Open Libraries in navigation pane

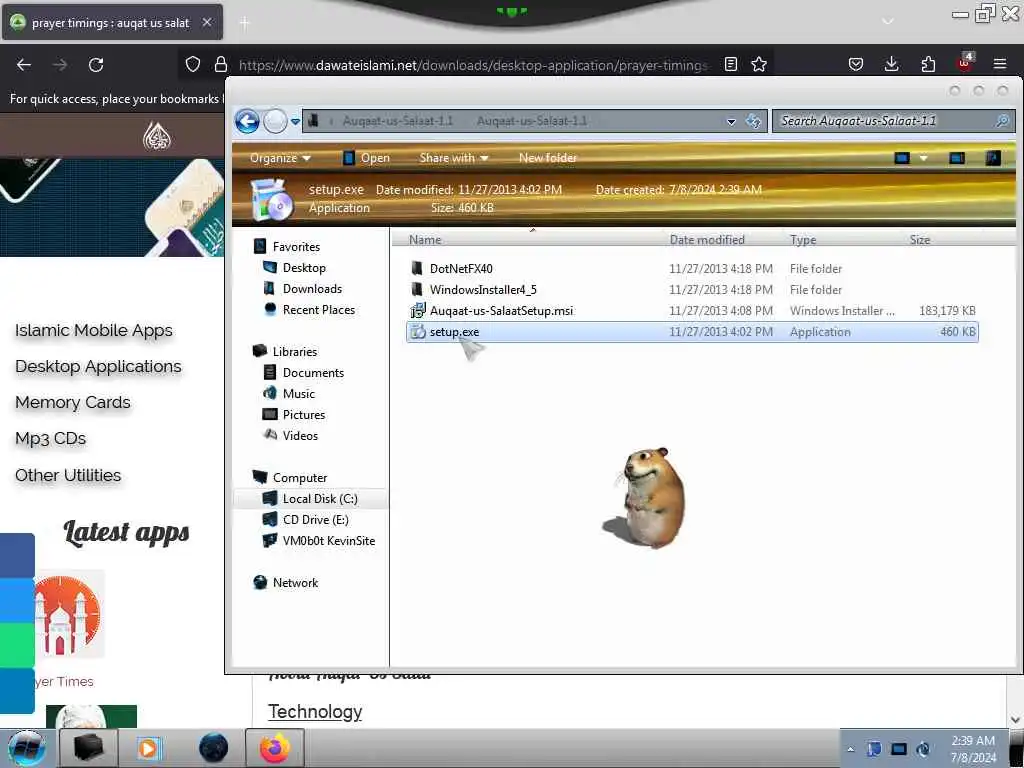tap(295, 351)
